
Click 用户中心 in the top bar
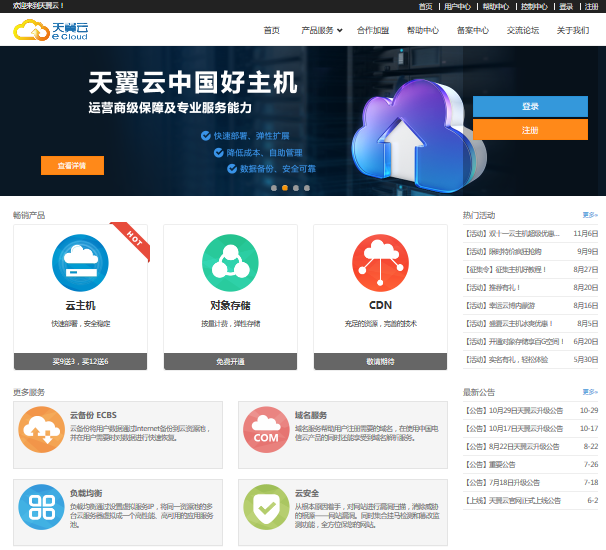(458, 6)
